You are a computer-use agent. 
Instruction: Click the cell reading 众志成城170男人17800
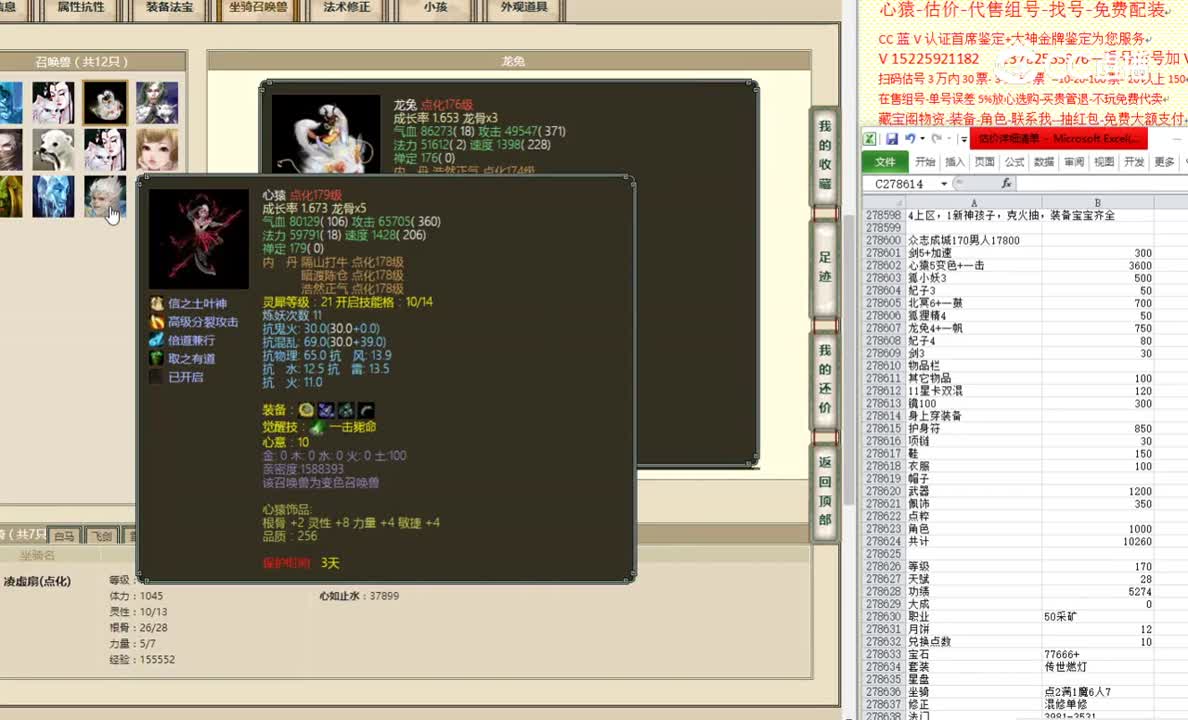click(974, 240)
